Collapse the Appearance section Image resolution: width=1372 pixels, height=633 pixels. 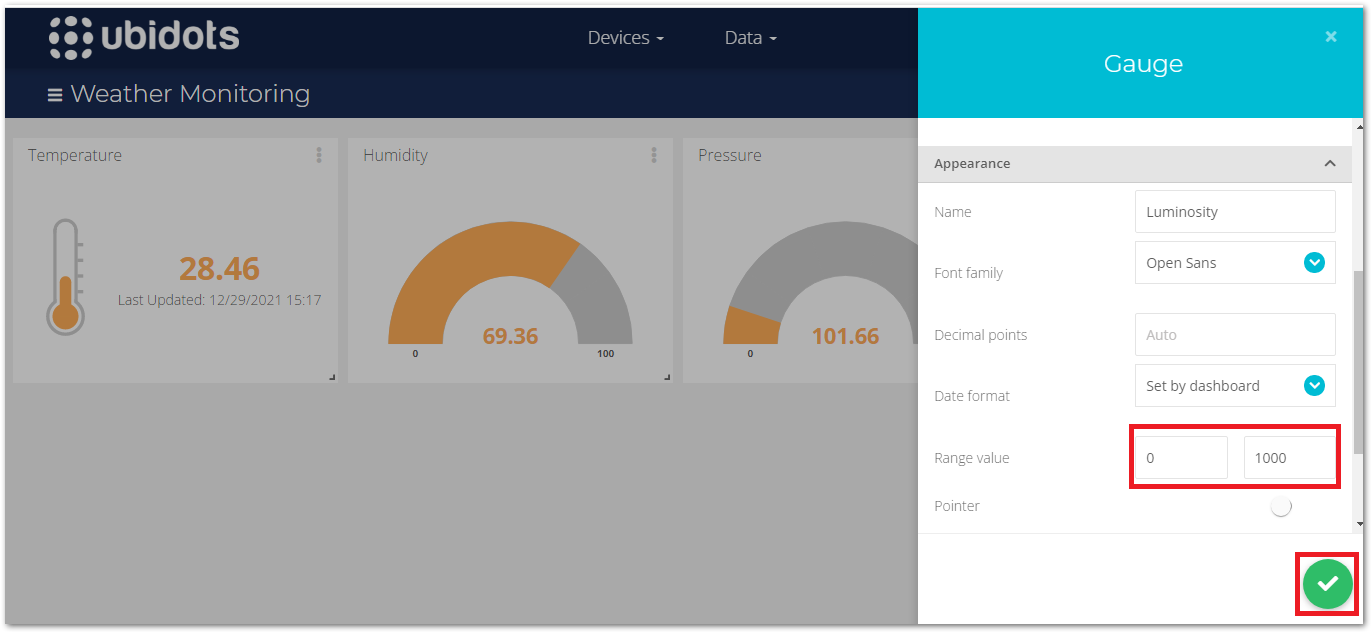click(1329, 163)
